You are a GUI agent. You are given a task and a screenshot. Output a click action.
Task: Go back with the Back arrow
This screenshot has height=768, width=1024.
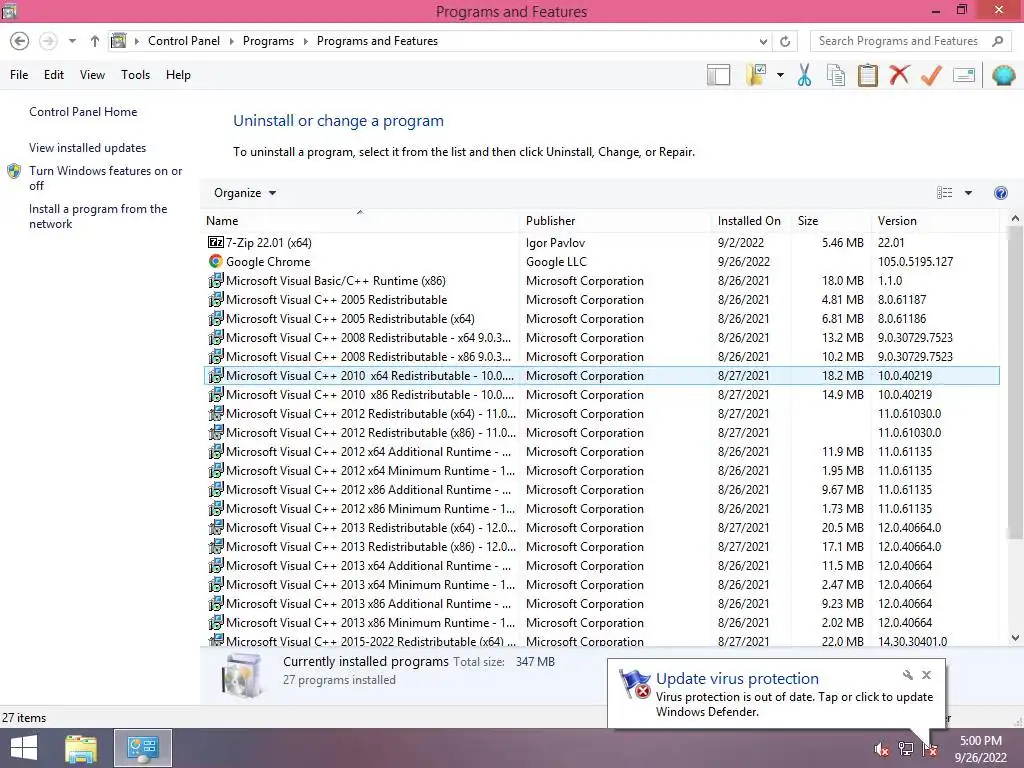pyautogui.click(x=20, y=41)
